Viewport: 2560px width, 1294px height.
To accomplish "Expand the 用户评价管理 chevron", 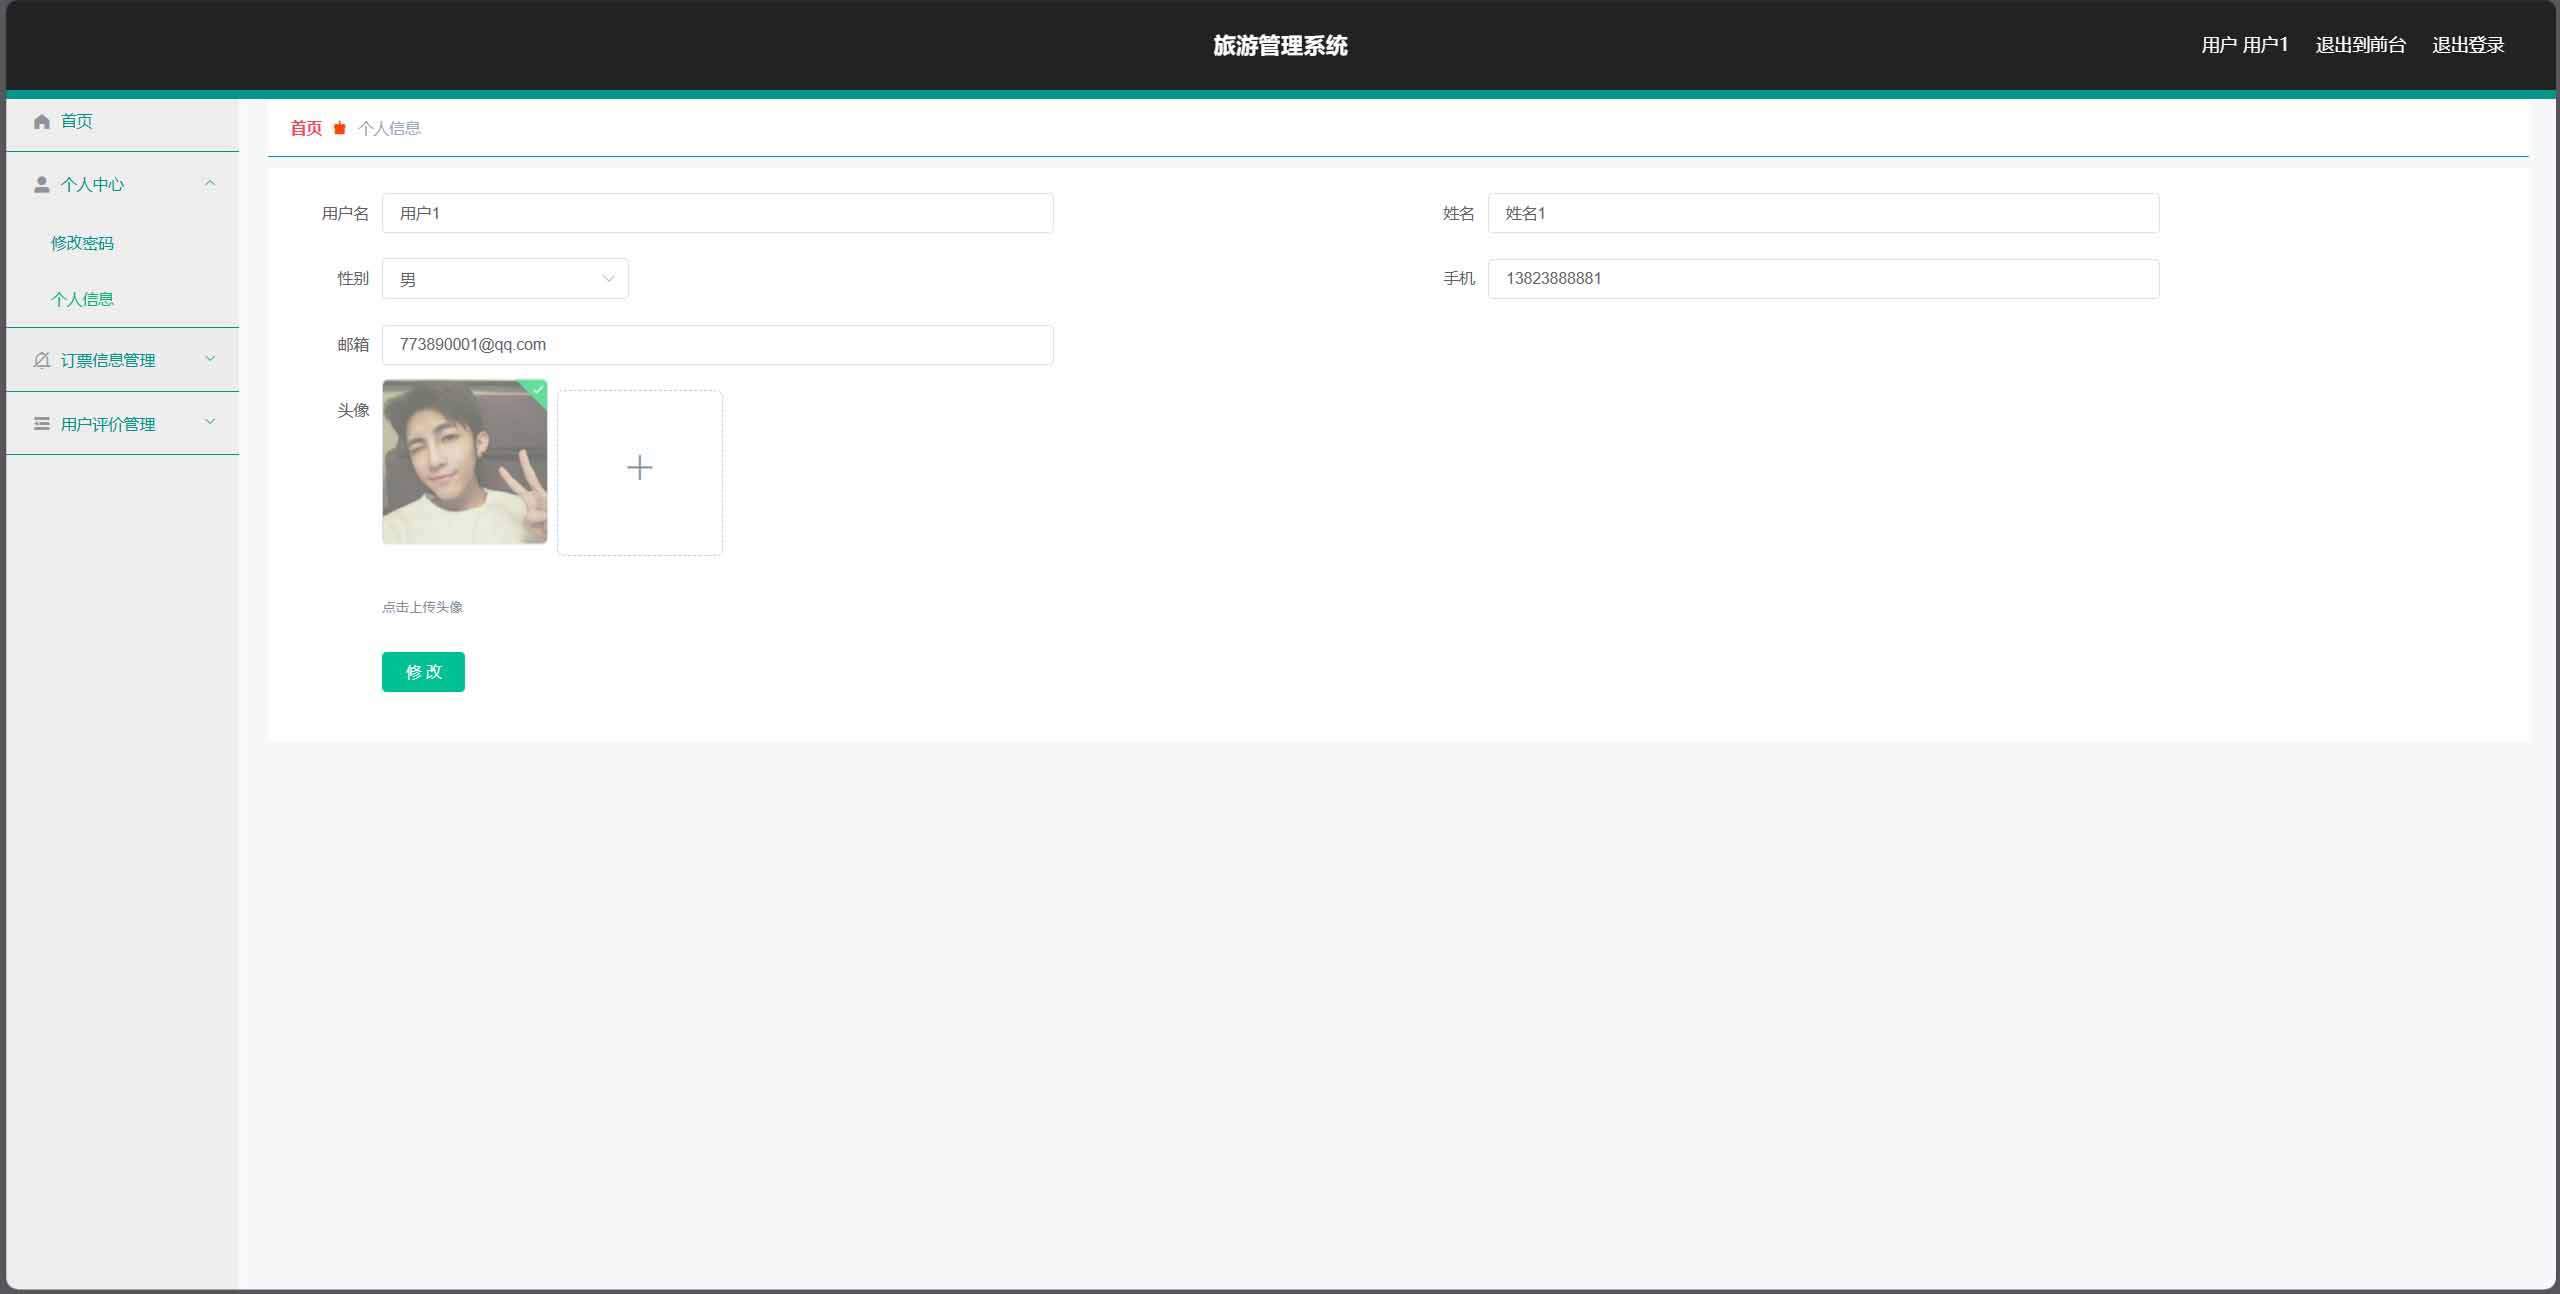I will click(x=210, y=422).
